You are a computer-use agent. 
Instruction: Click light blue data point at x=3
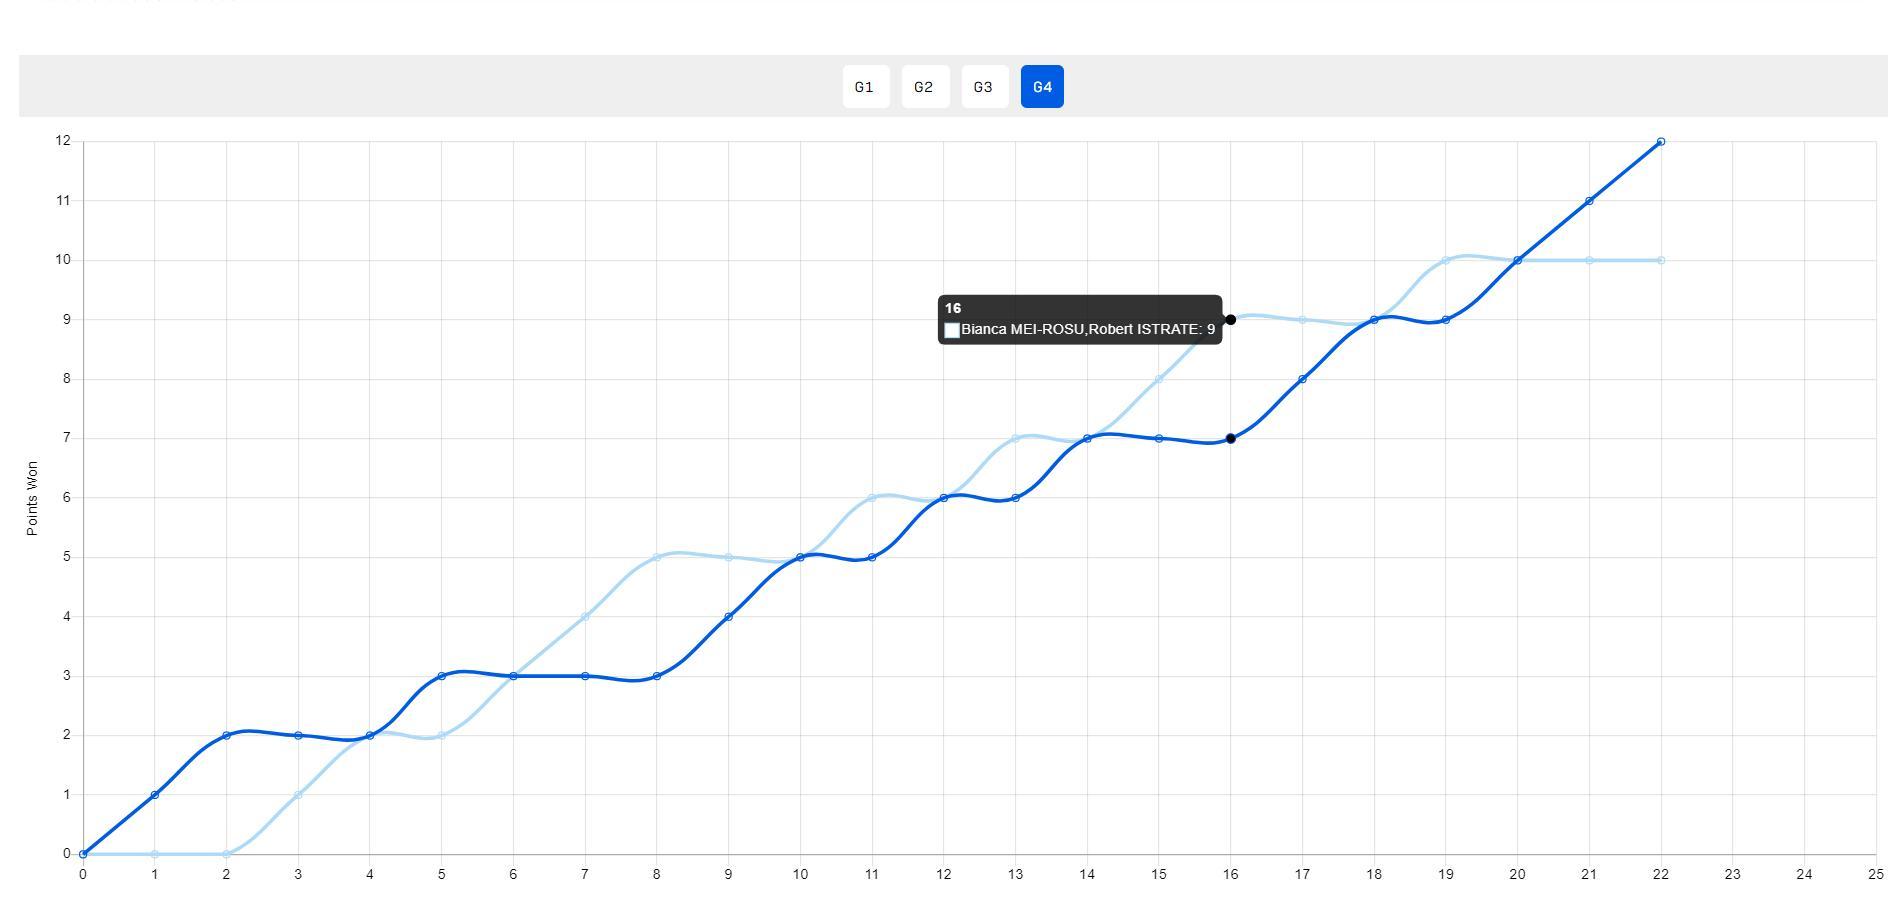click(x=298, y=795)
